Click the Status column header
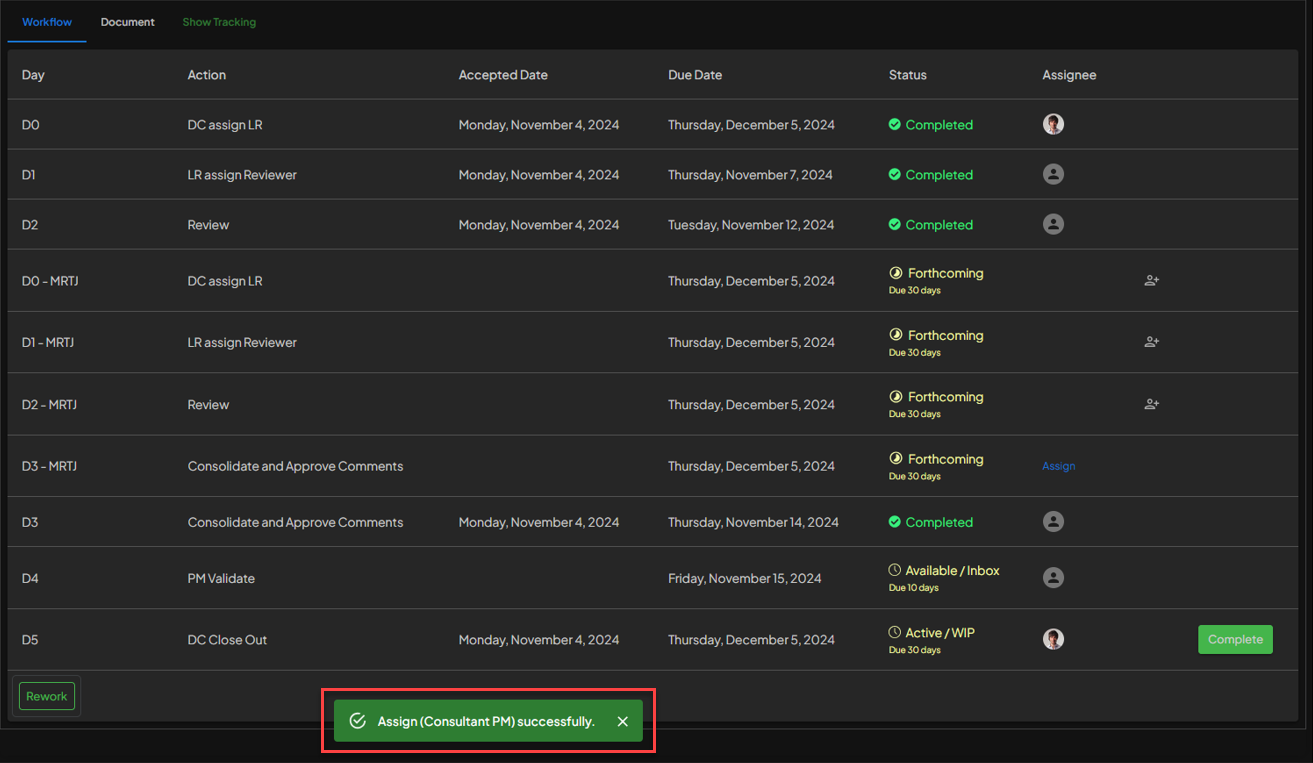Image resolution: width=1313 pixels, height=763 pixels. pyautogui.click(x=907, y=75)
